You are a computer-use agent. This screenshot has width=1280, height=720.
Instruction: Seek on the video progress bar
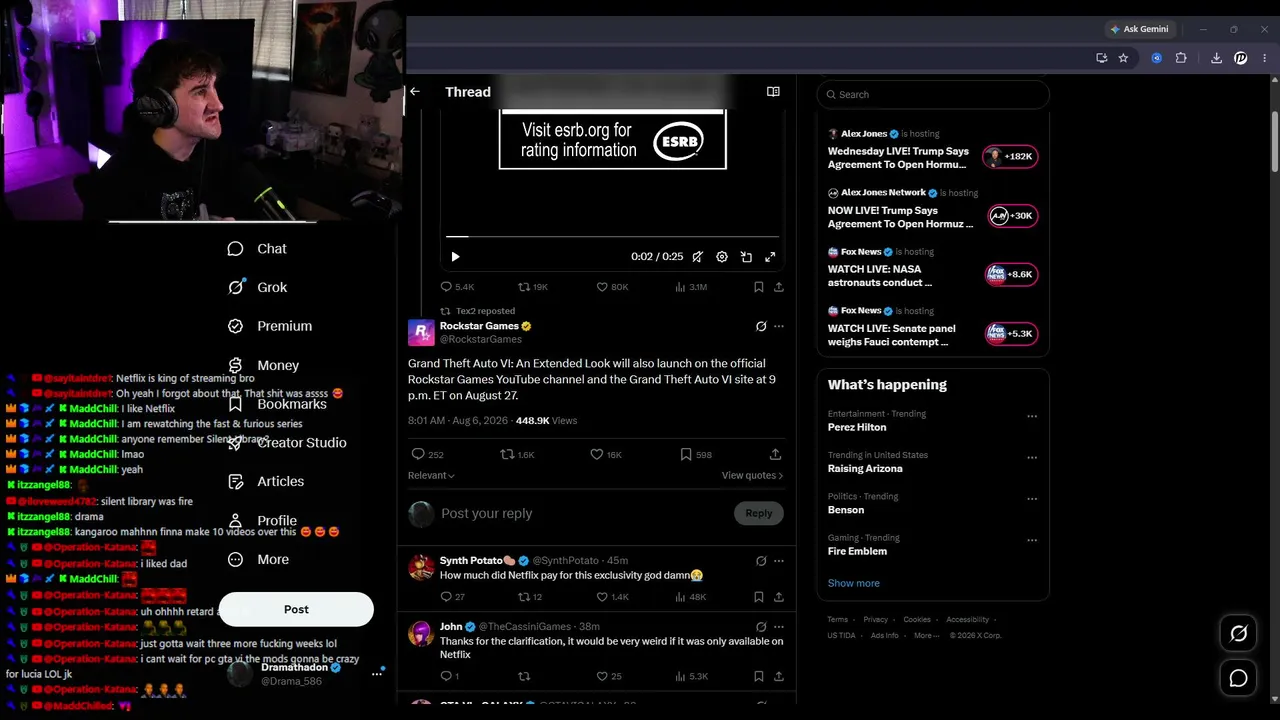tap(612, 237)
